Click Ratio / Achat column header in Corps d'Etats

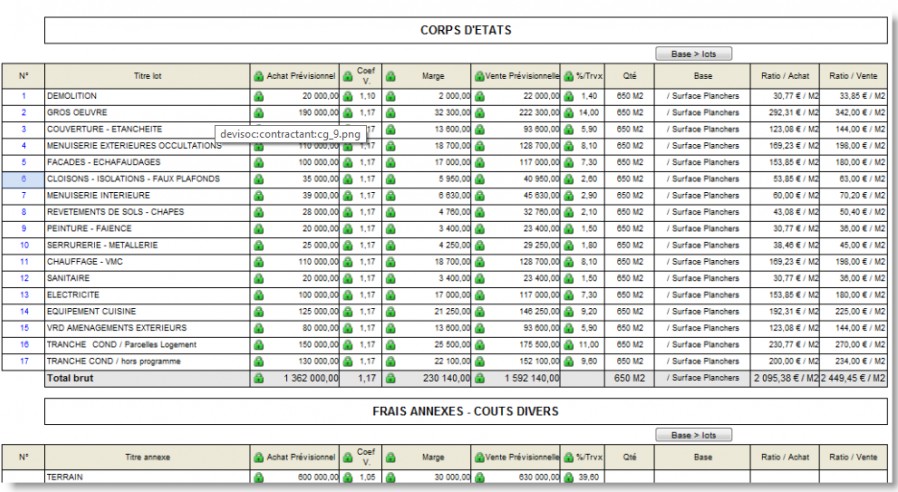(785, 76)
